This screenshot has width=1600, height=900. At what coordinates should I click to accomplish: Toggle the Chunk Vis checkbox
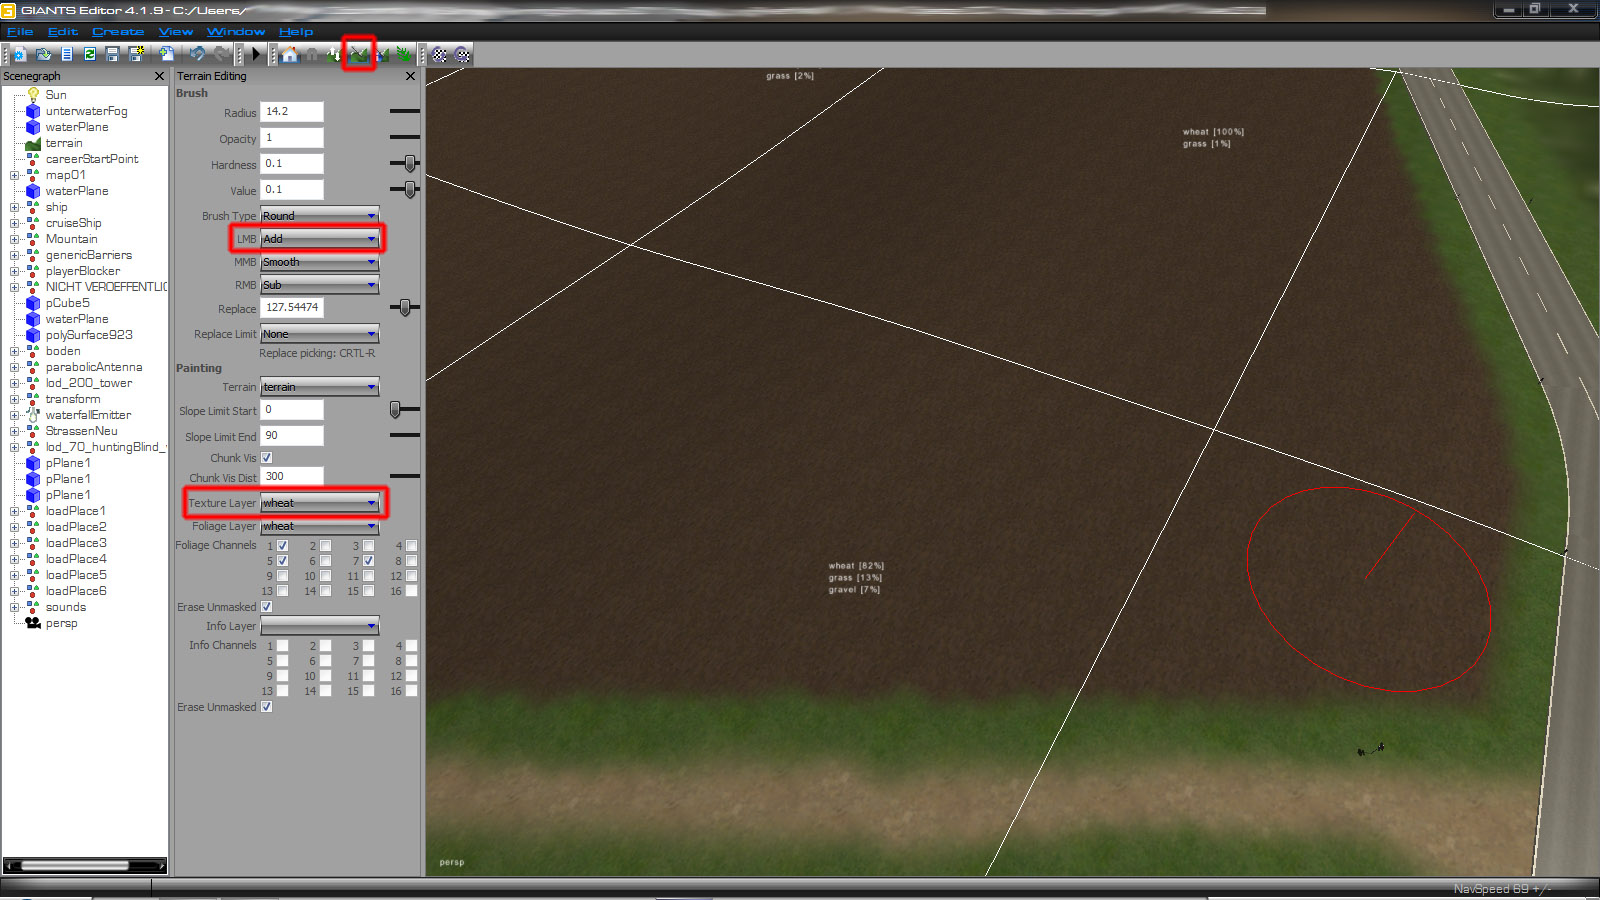point(267,458)
